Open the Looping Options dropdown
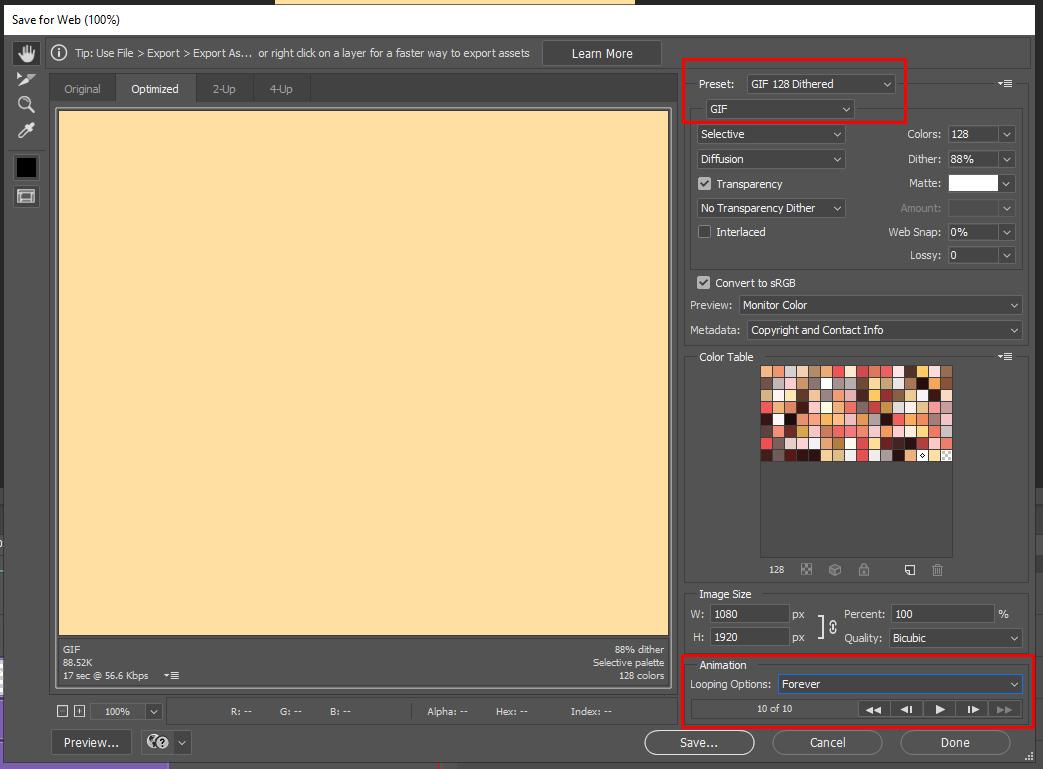This screenshot has width=1043, height=769. (x=898, y=684)
